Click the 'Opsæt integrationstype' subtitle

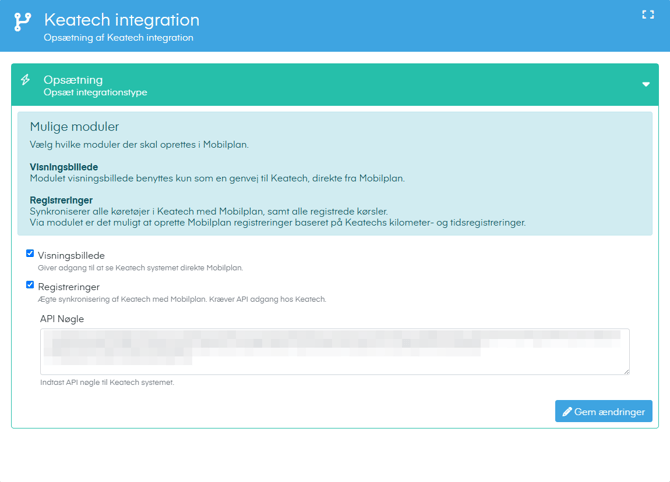point(95,92)
